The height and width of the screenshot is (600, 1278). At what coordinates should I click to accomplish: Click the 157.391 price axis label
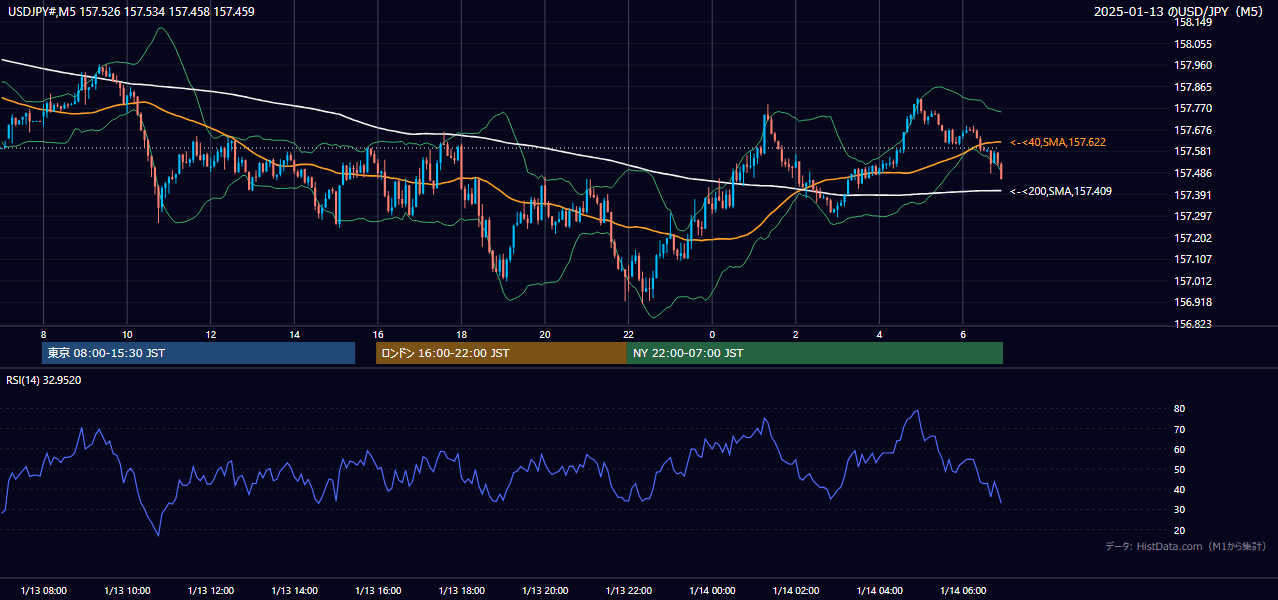(1192, 195)
